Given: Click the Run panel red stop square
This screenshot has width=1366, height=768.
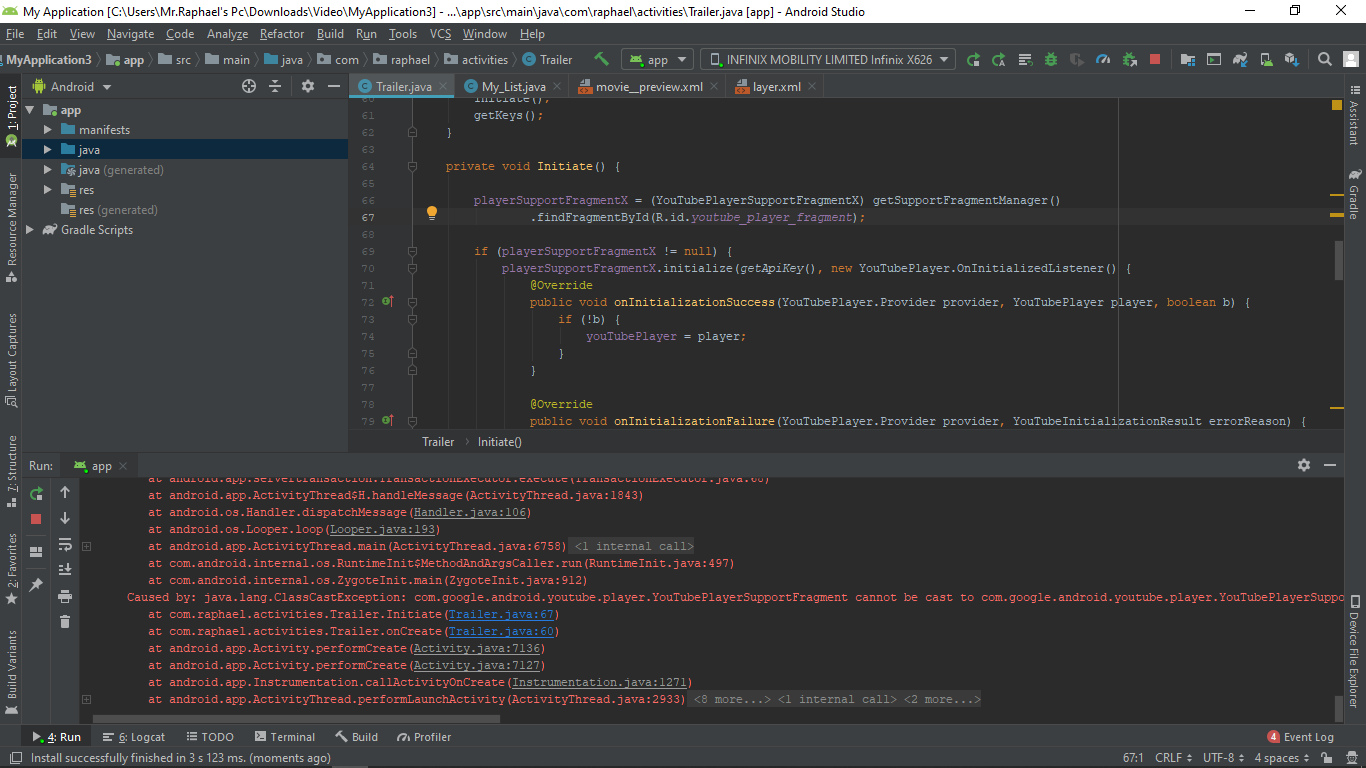Looking at the screenshot, I should (x=36, y=519).
